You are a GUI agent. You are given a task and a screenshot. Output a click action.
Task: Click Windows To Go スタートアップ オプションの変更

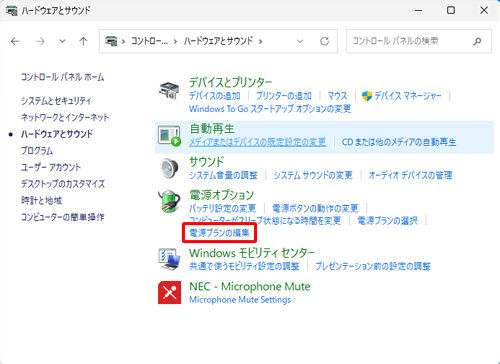point(270,109)
